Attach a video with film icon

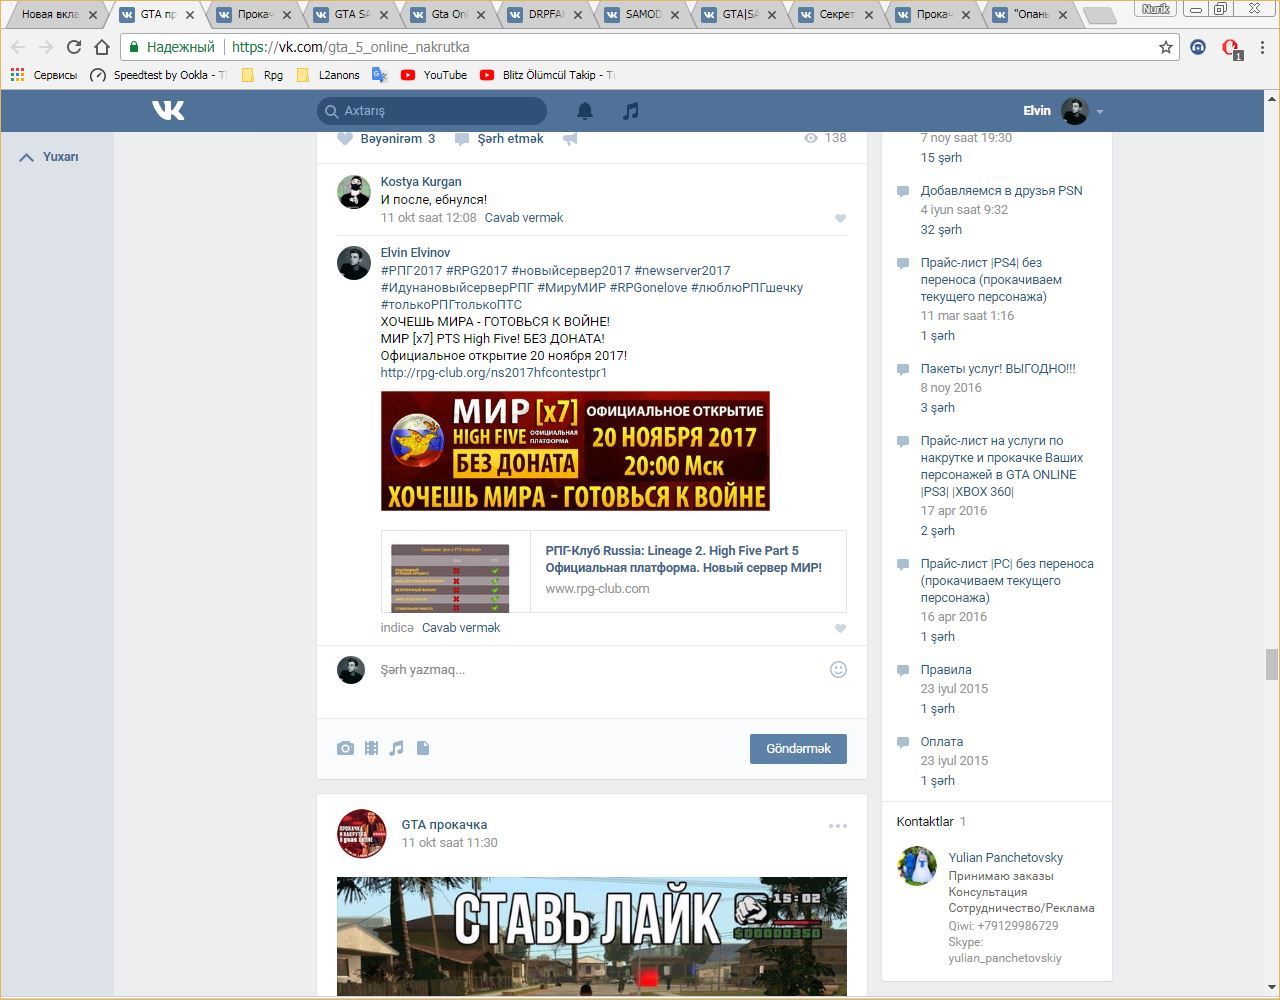371,748
